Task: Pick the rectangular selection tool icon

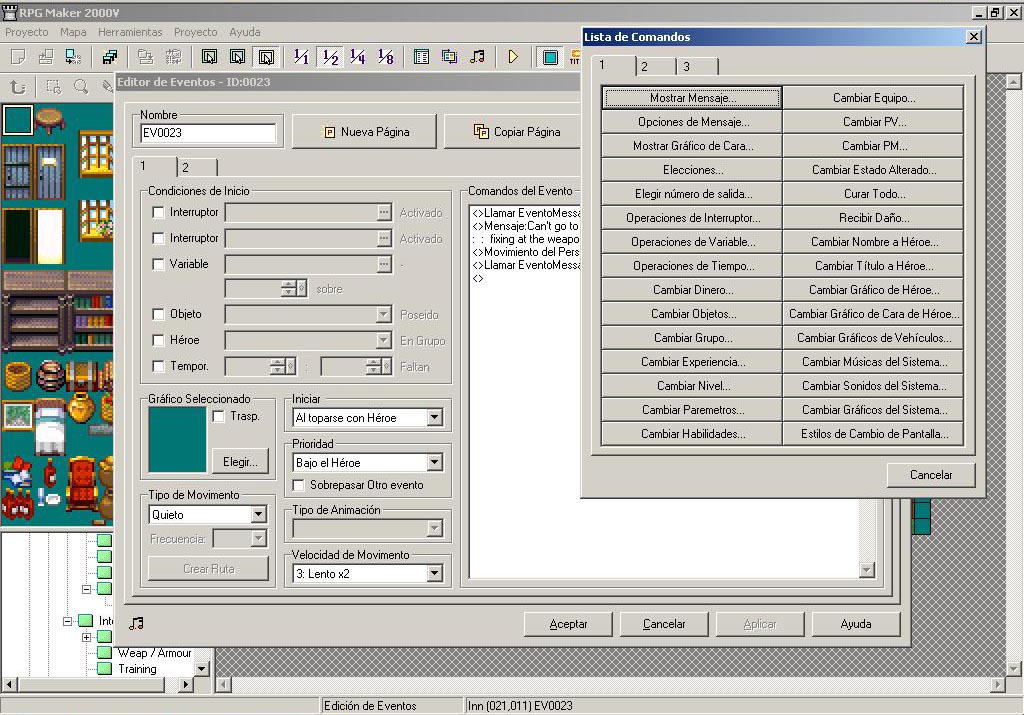Action: coord(53,86)
